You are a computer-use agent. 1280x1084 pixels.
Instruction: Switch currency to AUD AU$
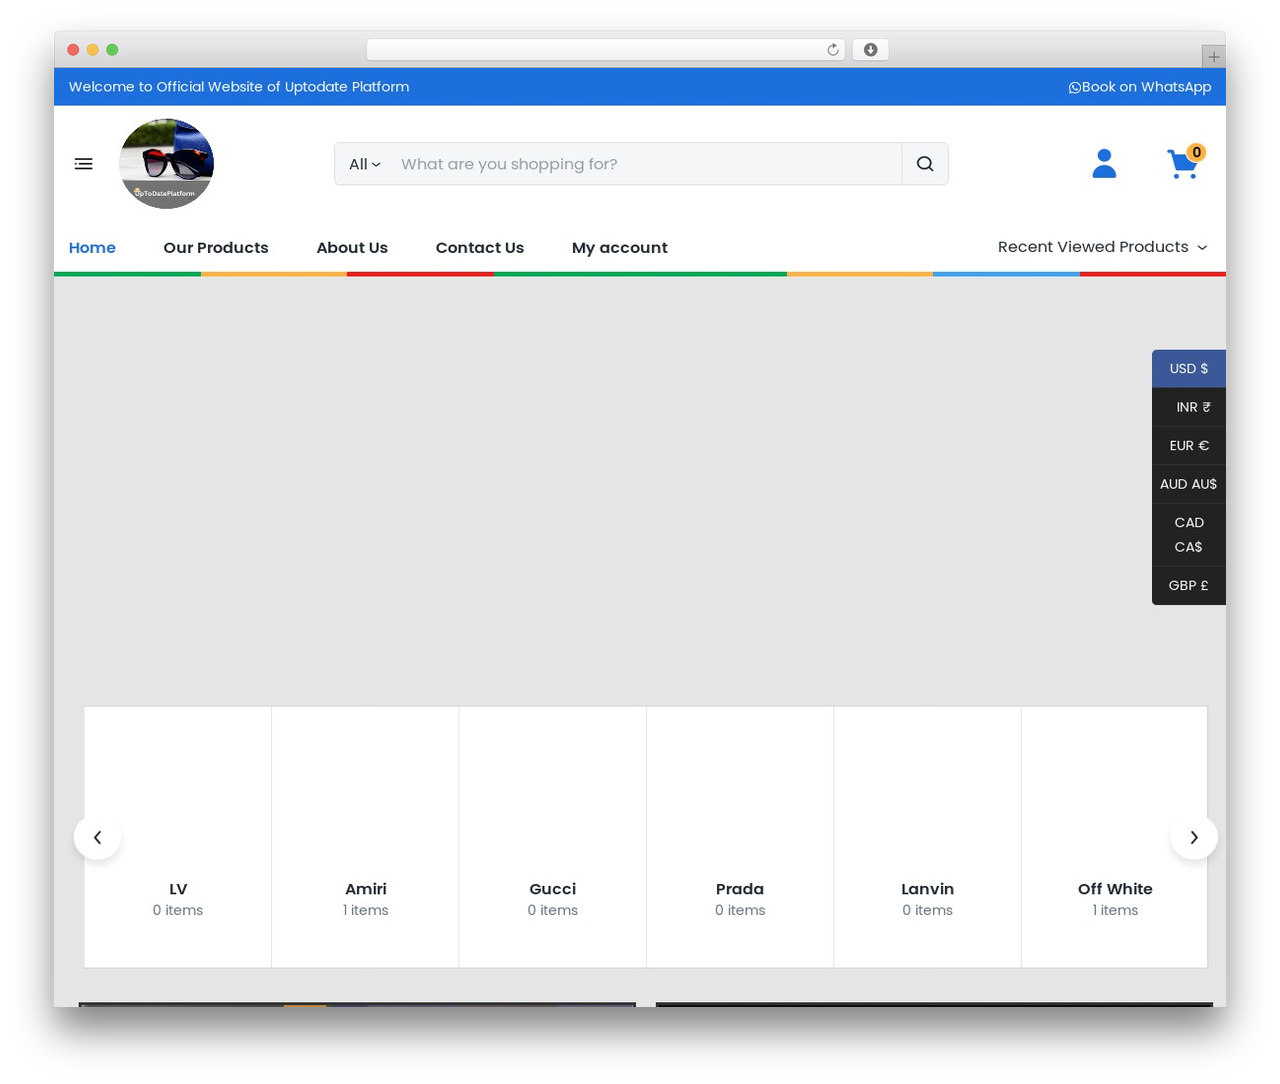click(1189, 484)
